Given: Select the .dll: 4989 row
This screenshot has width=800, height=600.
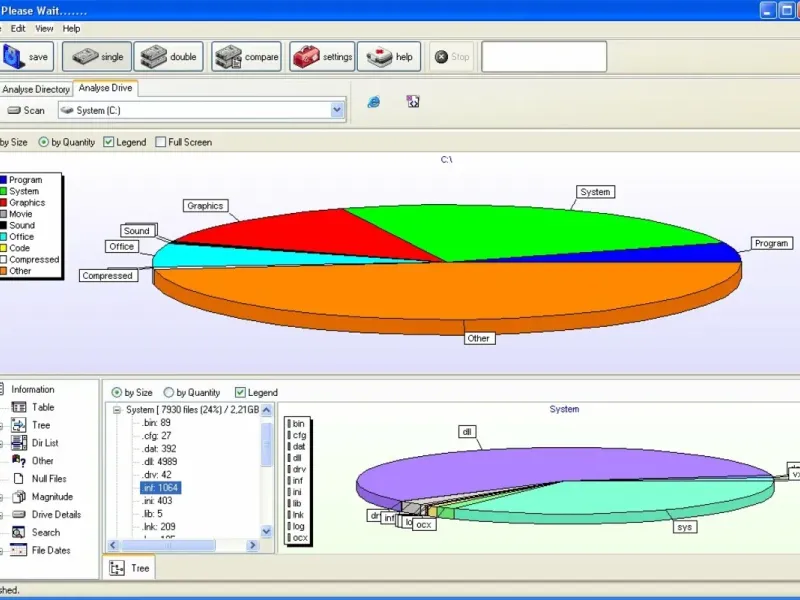Looking at the screenshot, I should [160, 462].
